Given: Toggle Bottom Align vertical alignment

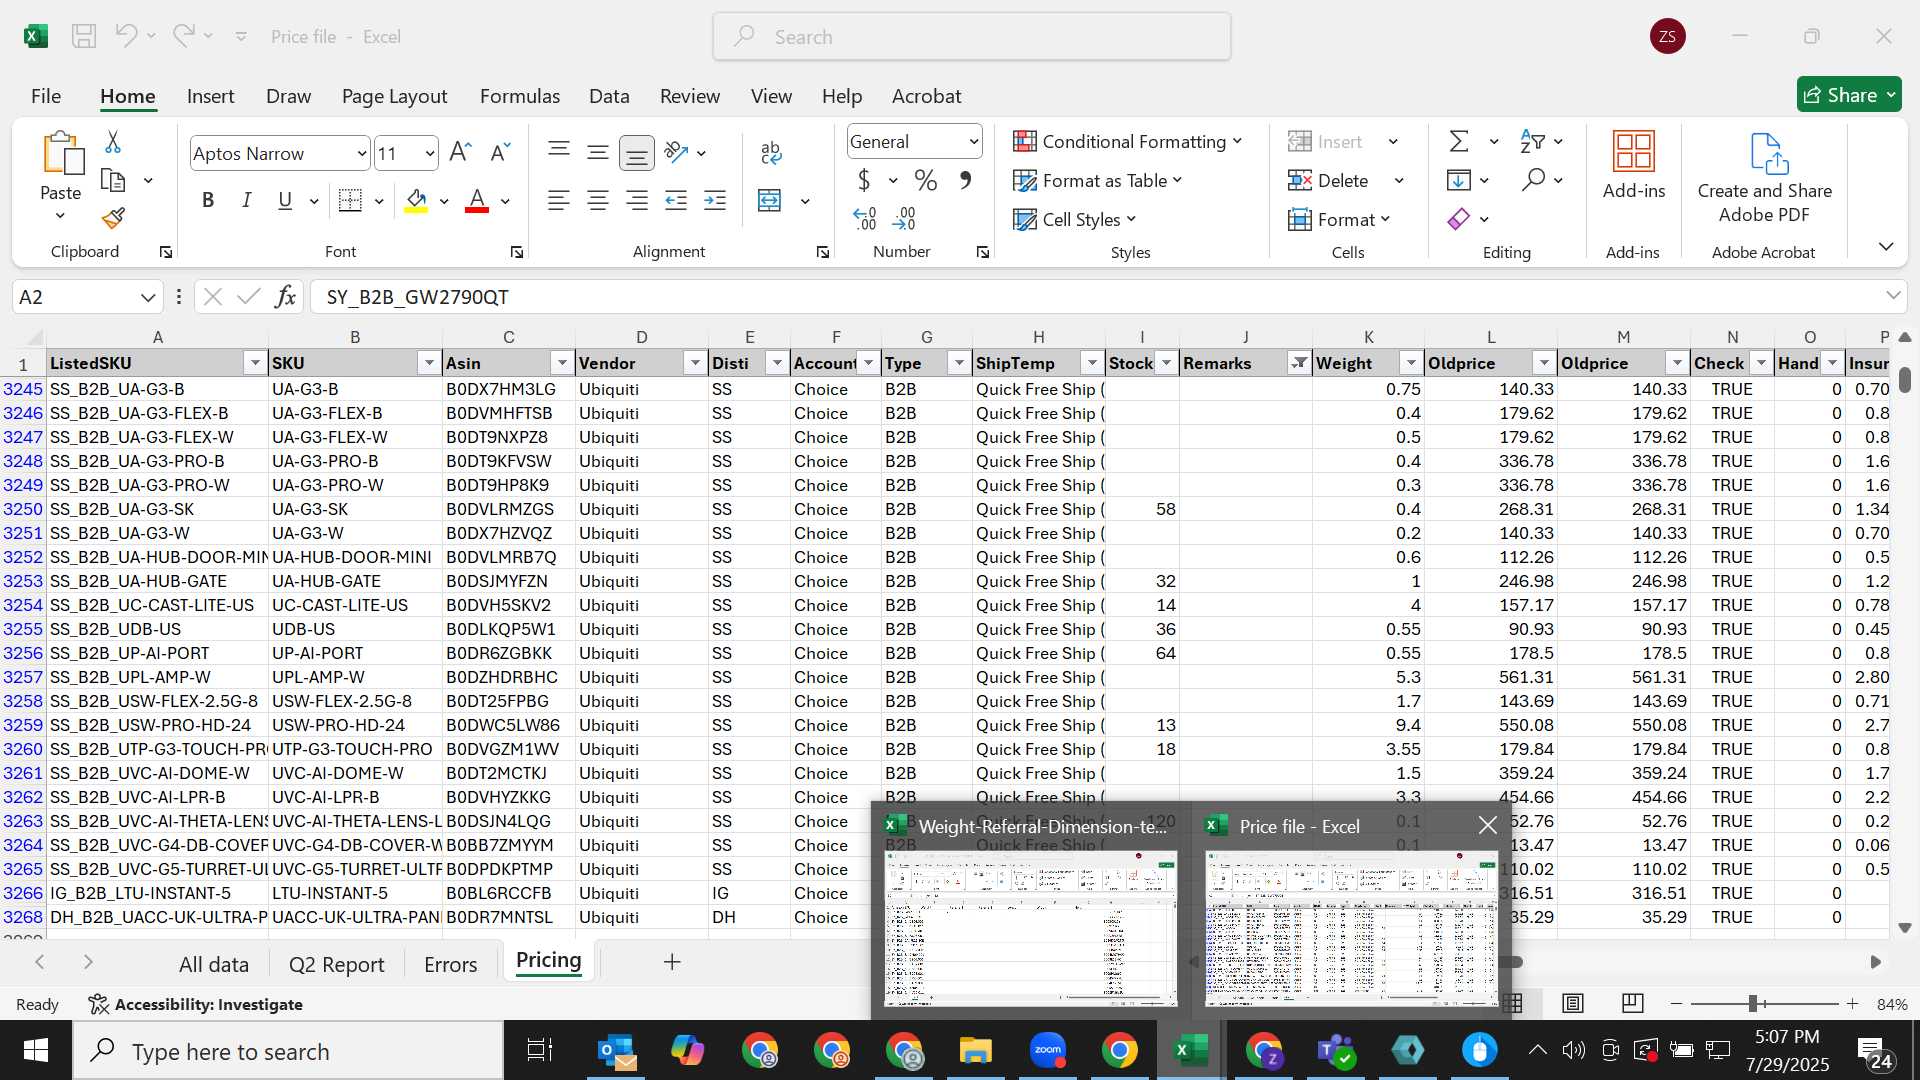Looking at the screenshot, I should point(637,152).
